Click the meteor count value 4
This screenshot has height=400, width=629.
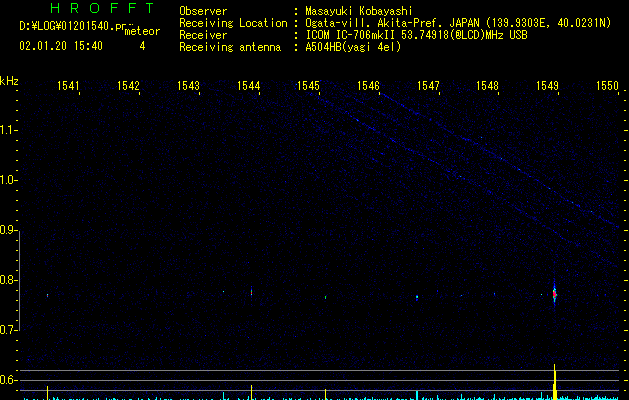pyautogui.click(x=142, y=46)
